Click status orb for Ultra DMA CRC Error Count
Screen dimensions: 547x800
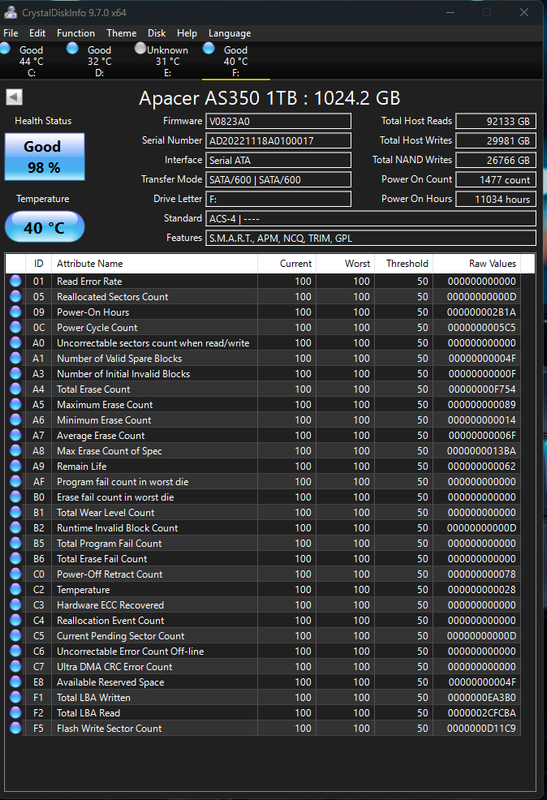coord(16,666)
